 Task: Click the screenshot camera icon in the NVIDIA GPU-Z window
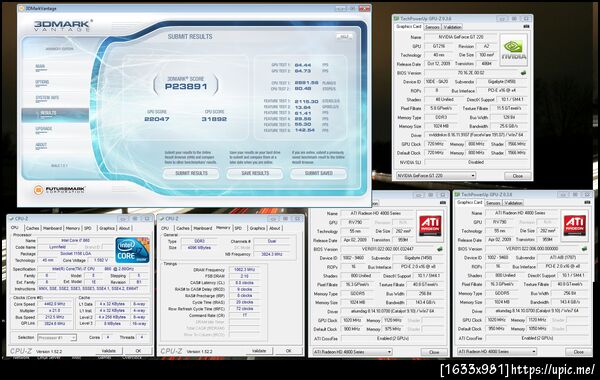[526, 26]
